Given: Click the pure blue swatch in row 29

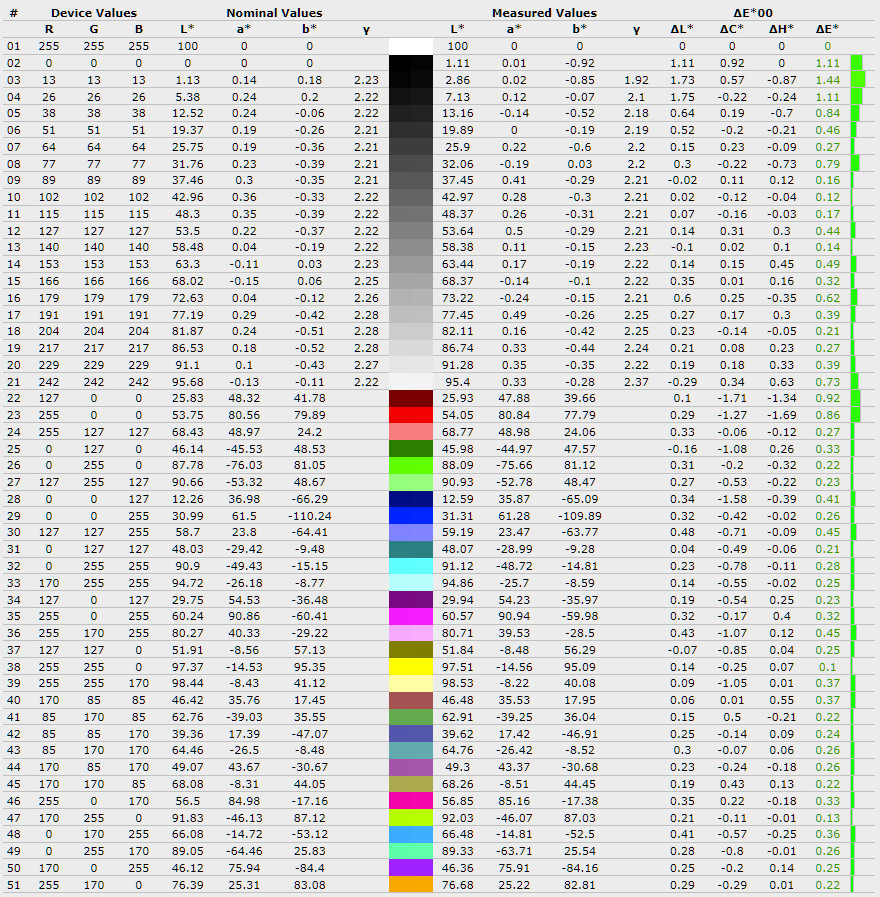Looking at the screenshot, I should click(410, 515).
